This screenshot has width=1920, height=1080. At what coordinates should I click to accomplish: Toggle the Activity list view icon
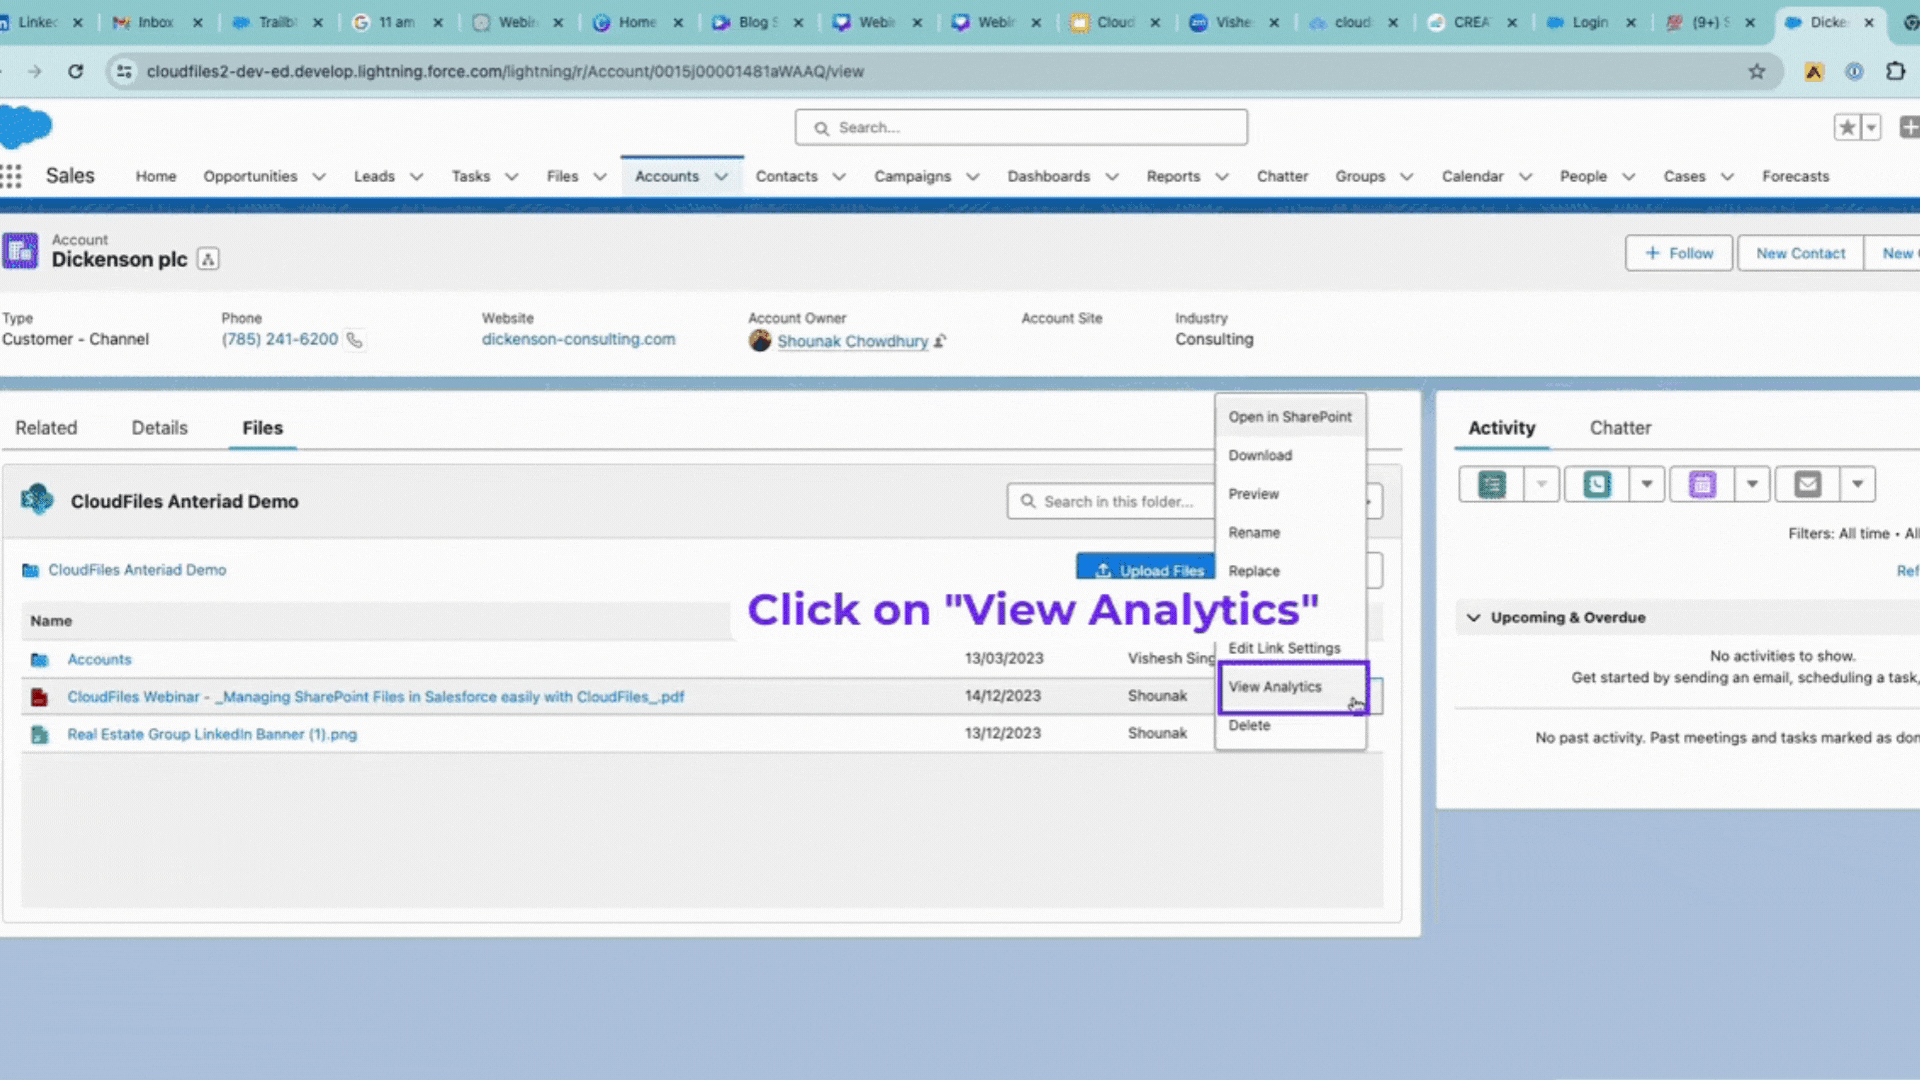[1491, 484]
